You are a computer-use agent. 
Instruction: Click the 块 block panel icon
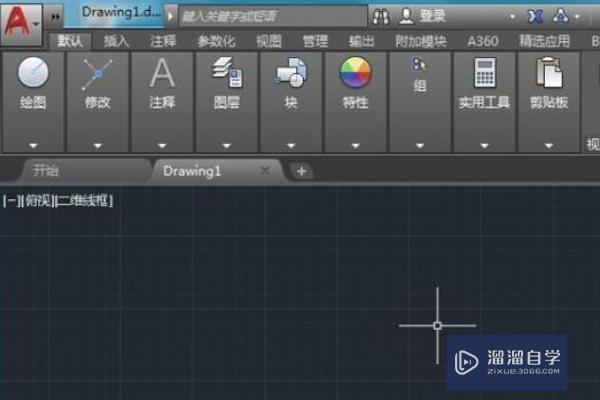(x=291, y=72)
